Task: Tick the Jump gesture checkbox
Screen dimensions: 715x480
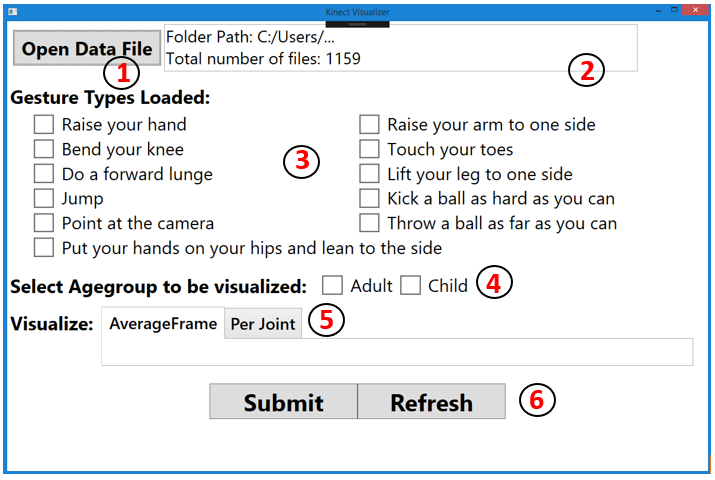Action: pos(44,198)
